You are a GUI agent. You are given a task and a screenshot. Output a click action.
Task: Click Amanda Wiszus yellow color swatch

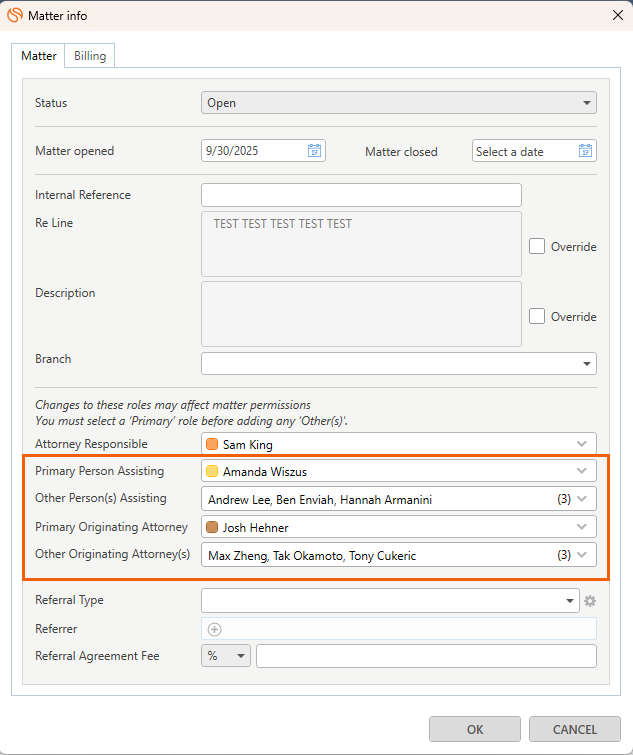(212, 472)
